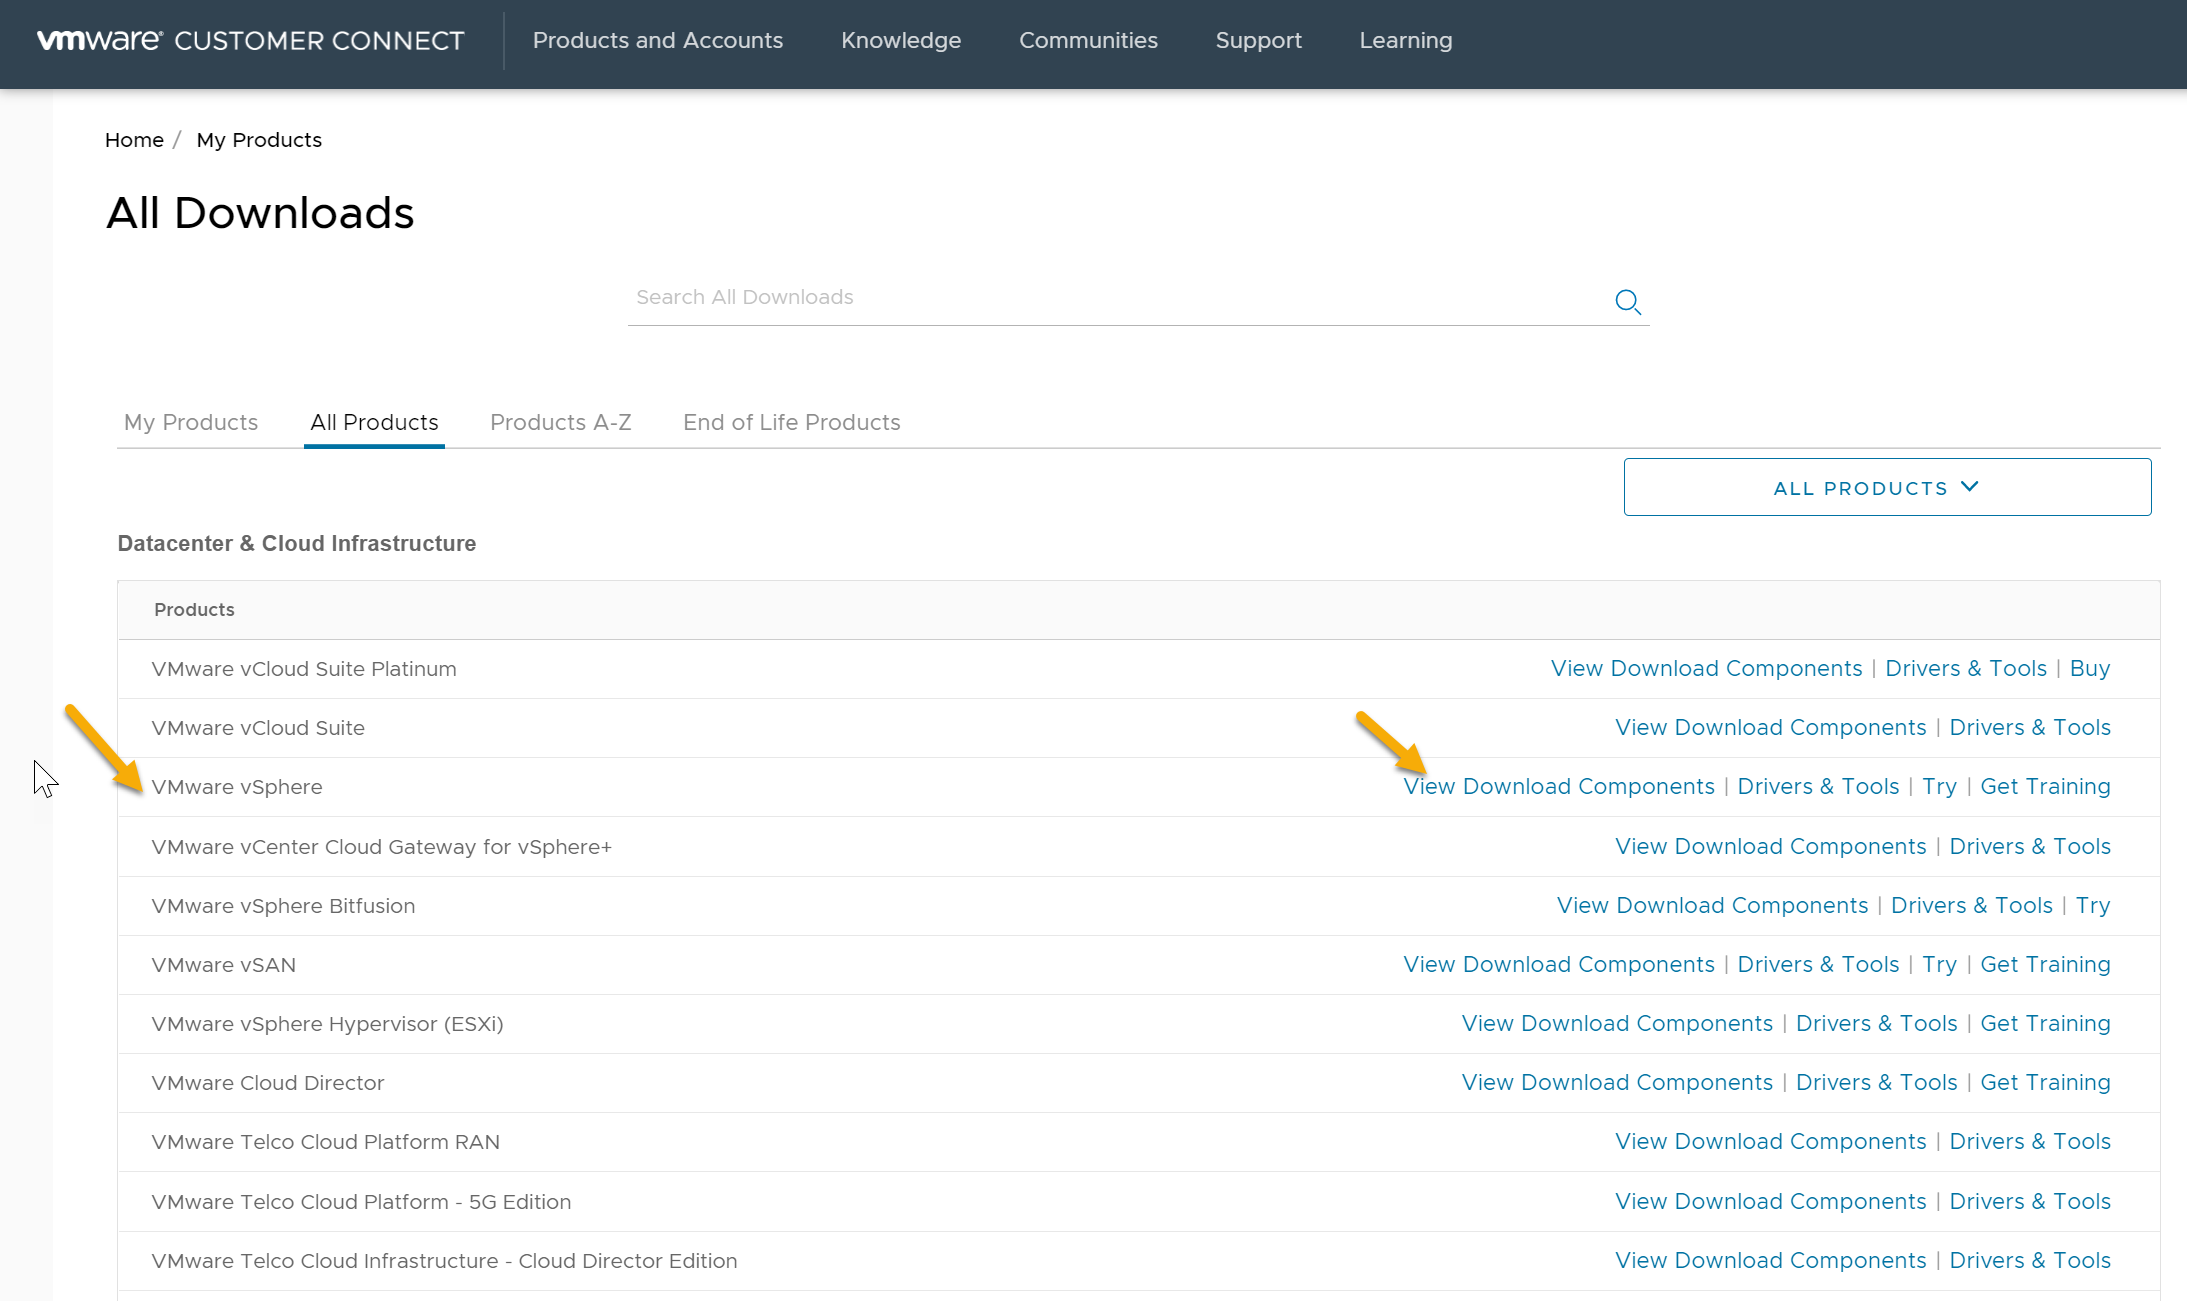2187x1301 pixels.
Task: Click the My Products breadcrumb
Action: (259, 140)
